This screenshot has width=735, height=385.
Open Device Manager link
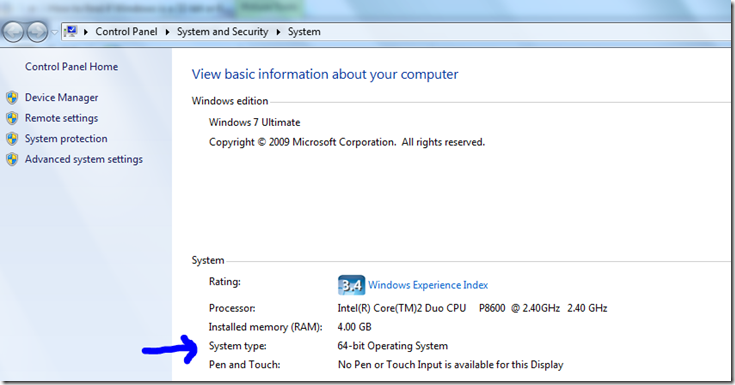(x=61, y=98)
